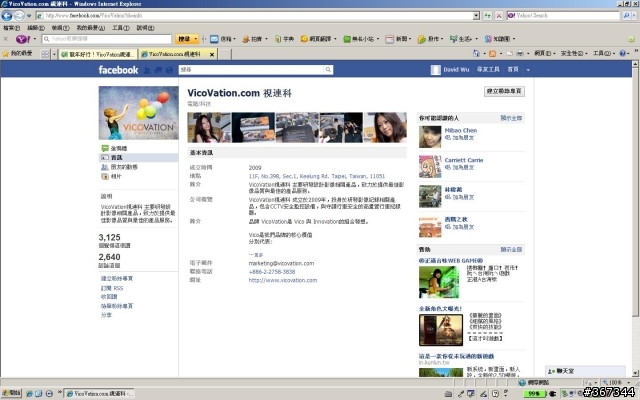Click the web translation icon on Yahoo toolbar
Screen dimensions: 640x400
point(304,39)
